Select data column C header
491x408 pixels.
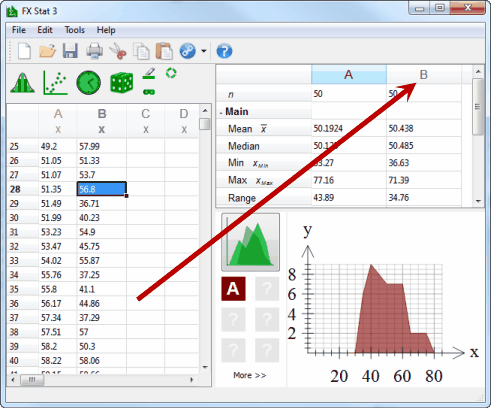(x=145, y=121)
